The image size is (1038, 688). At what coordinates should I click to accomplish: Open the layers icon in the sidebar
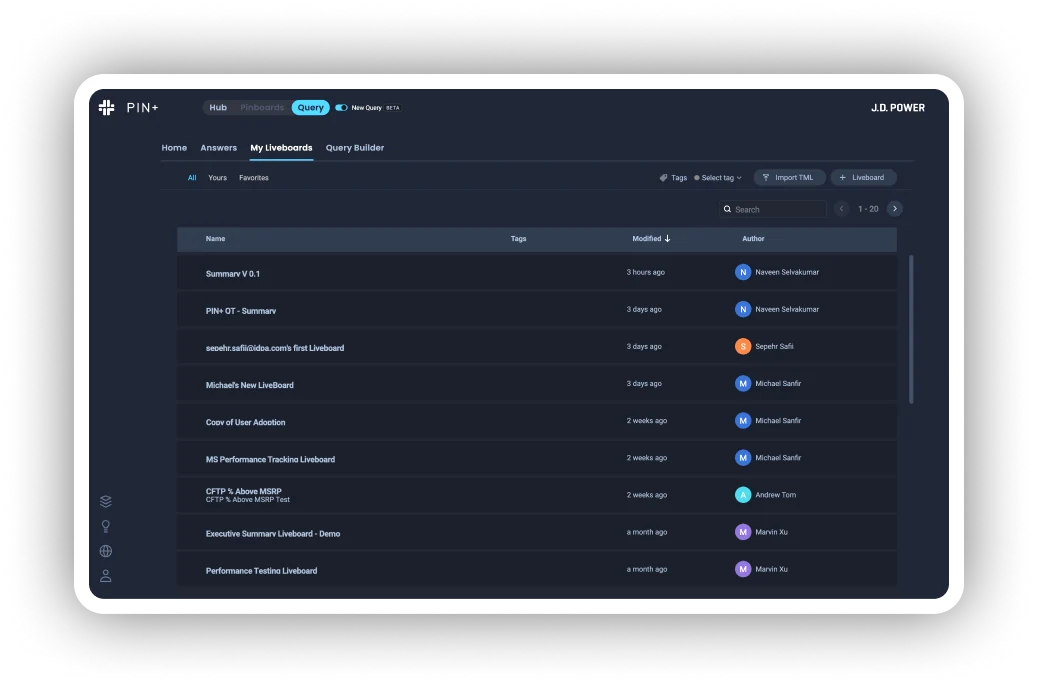(106, 501)
